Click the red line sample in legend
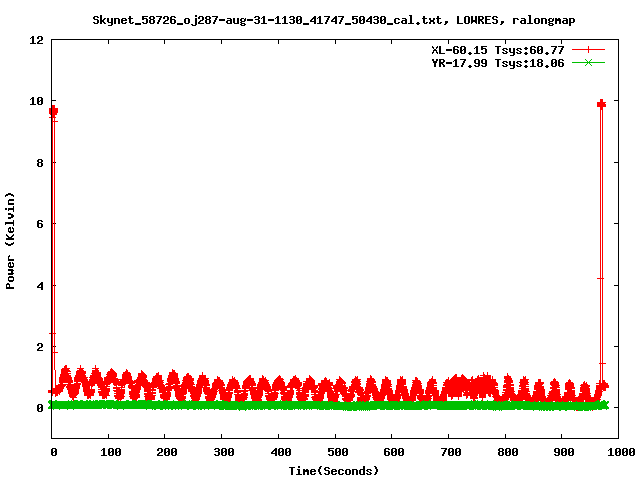Image resolution: width=640 pixels, height=480 pixels. pos(588,50)
